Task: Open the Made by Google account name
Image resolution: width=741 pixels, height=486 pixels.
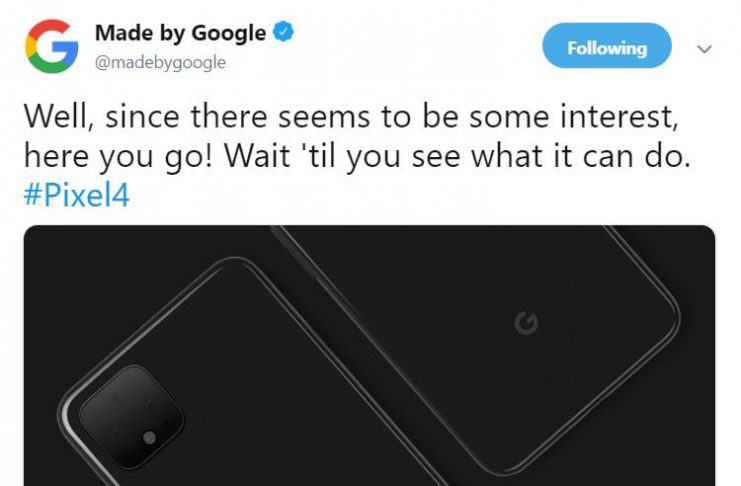Action: click(181, 33)
